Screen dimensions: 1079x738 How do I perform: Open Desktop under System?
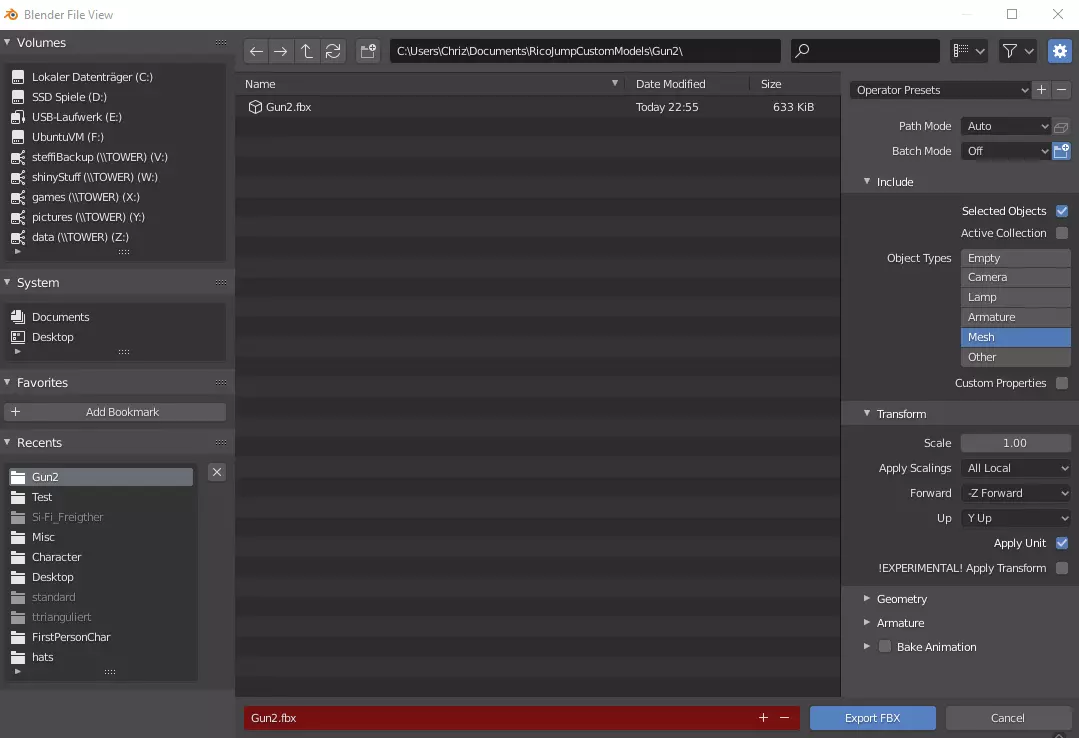[114, 337]
